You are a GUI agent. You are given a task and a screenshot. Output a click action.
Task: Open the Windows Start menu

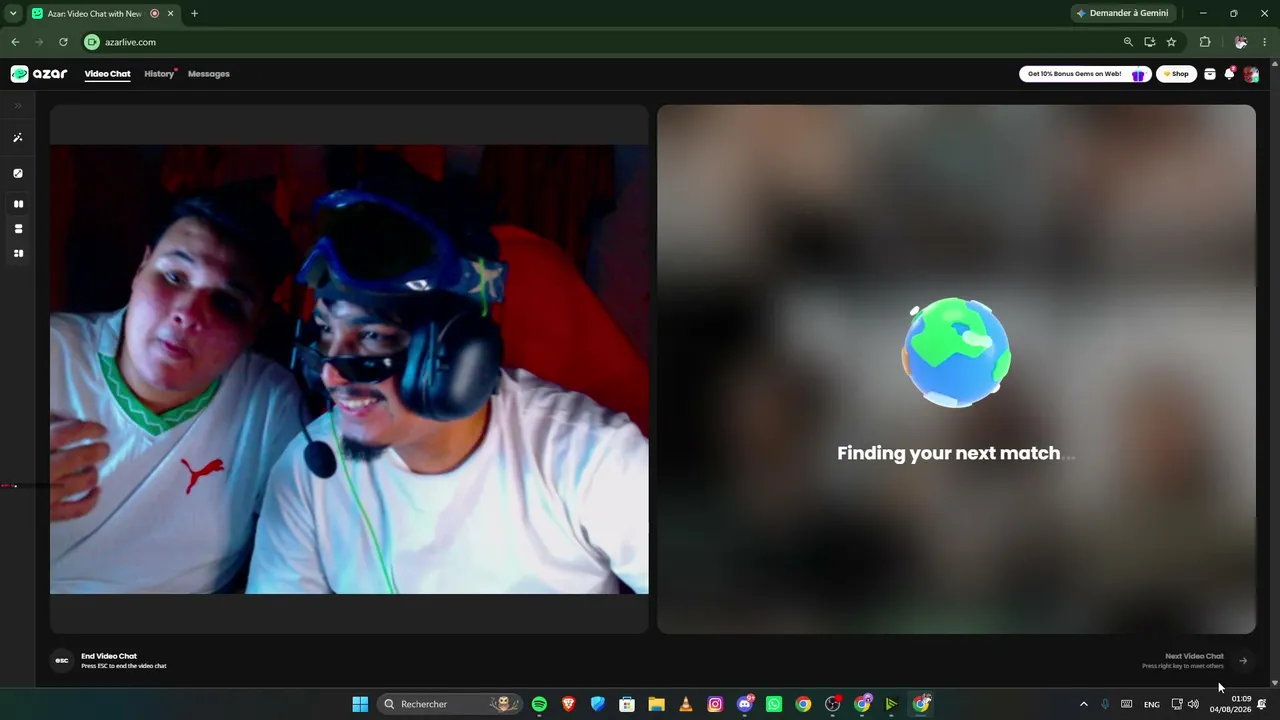click(360, 704)
